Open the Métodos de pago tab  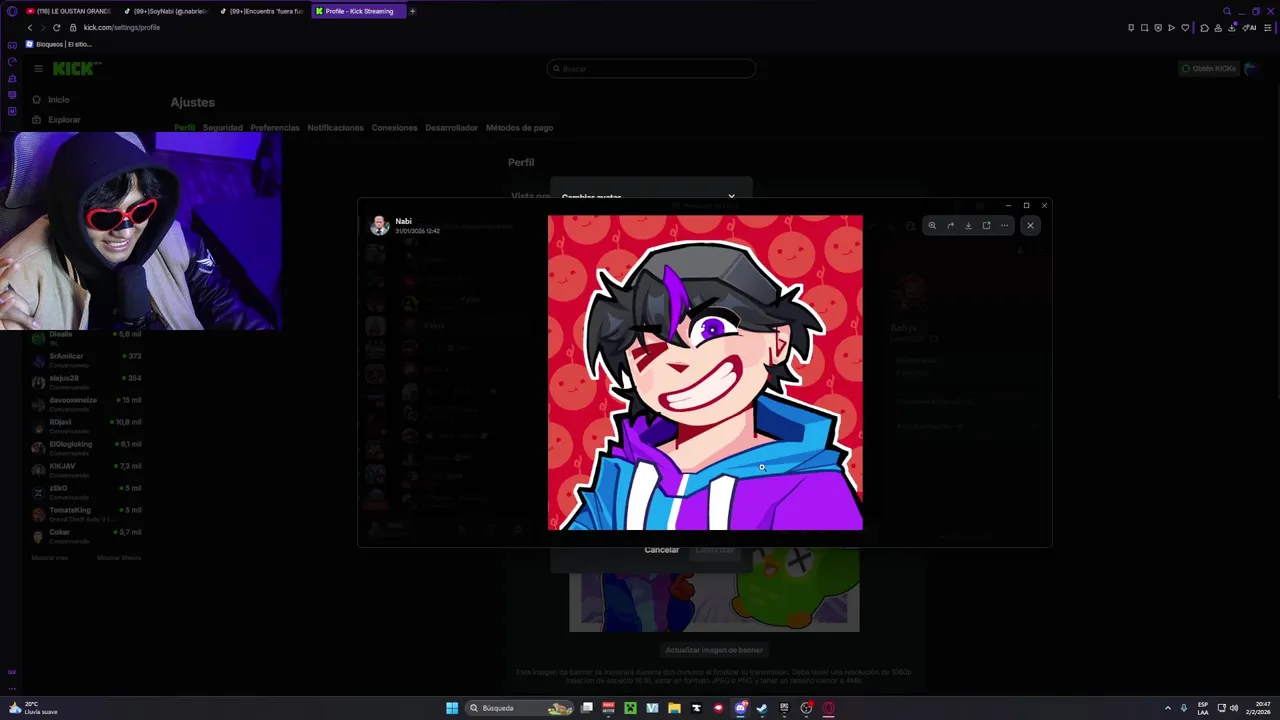coord(519,128)
